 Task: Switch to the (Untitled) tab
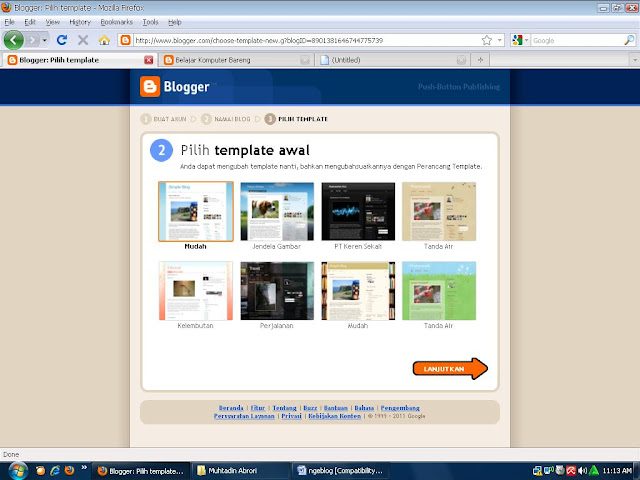click(393, 60)
